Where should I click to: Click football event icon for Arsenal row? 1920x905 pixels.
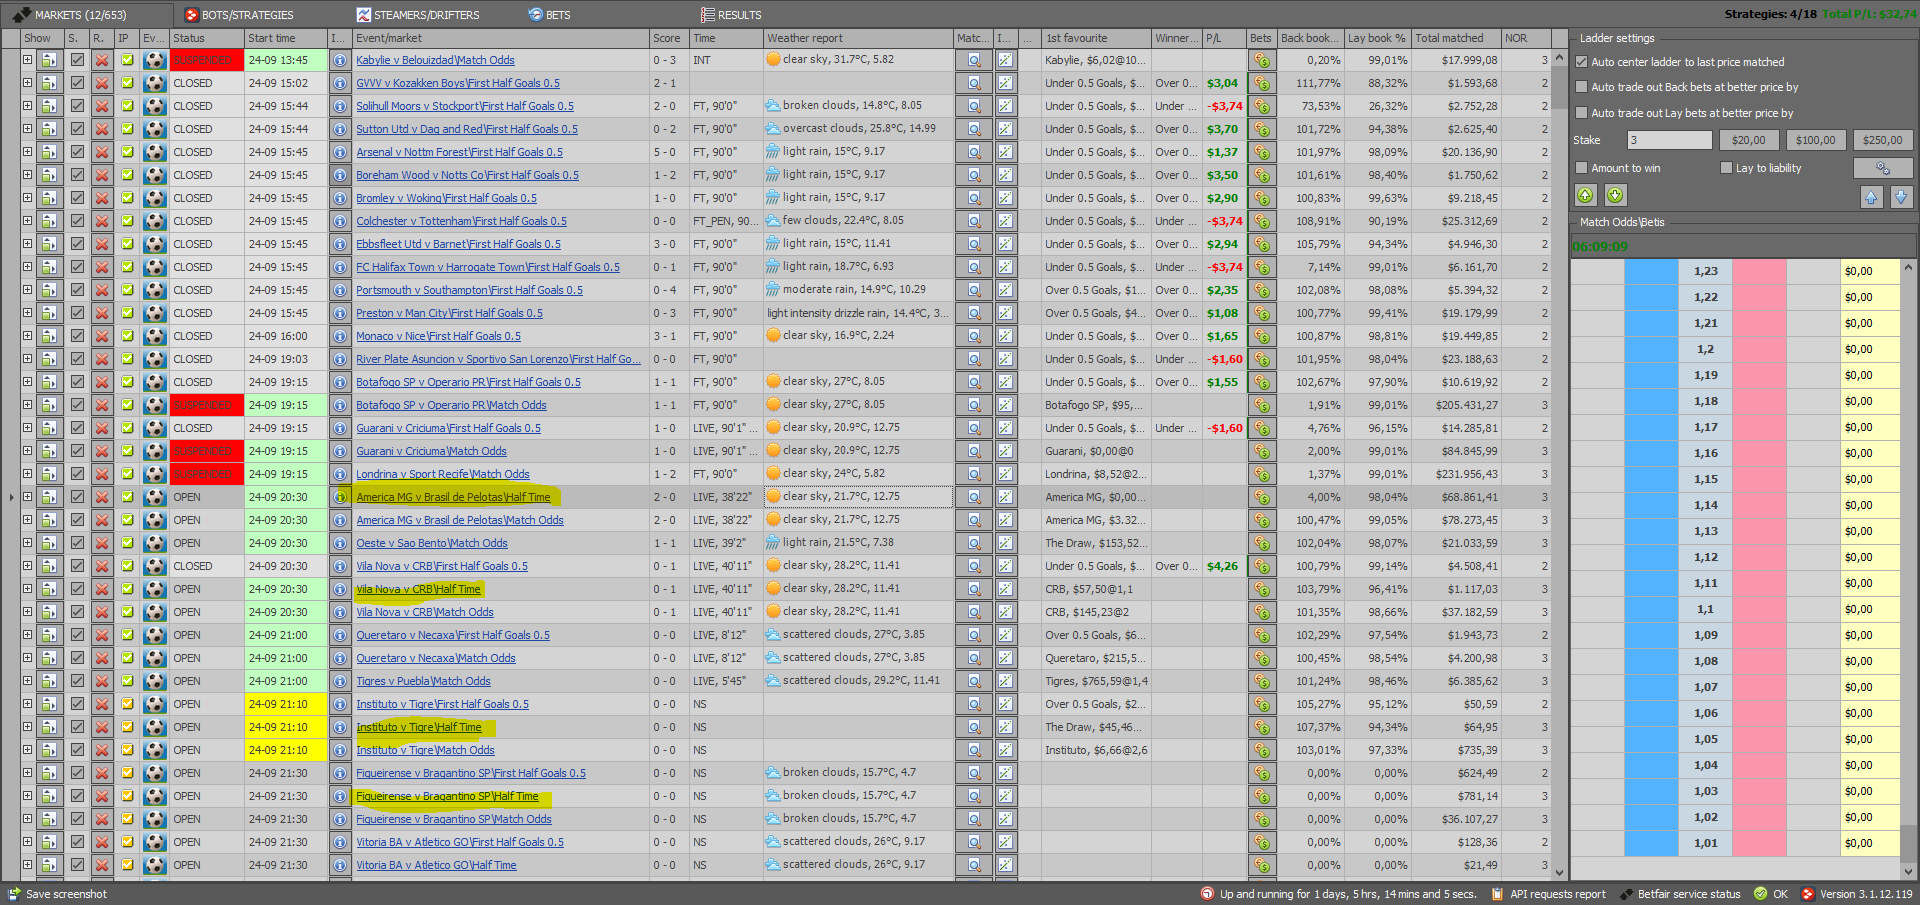tap(154, 152)
